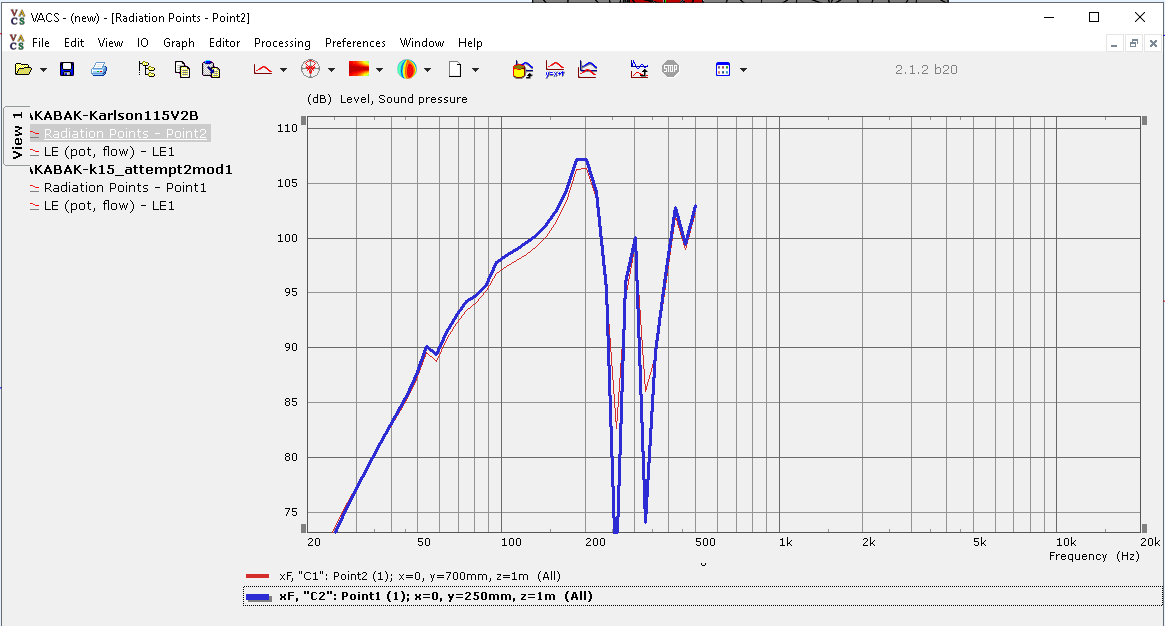Viewport: 1165px width, 626px height.
Task: Click the line graph chart icon
Action: [262, 69]
